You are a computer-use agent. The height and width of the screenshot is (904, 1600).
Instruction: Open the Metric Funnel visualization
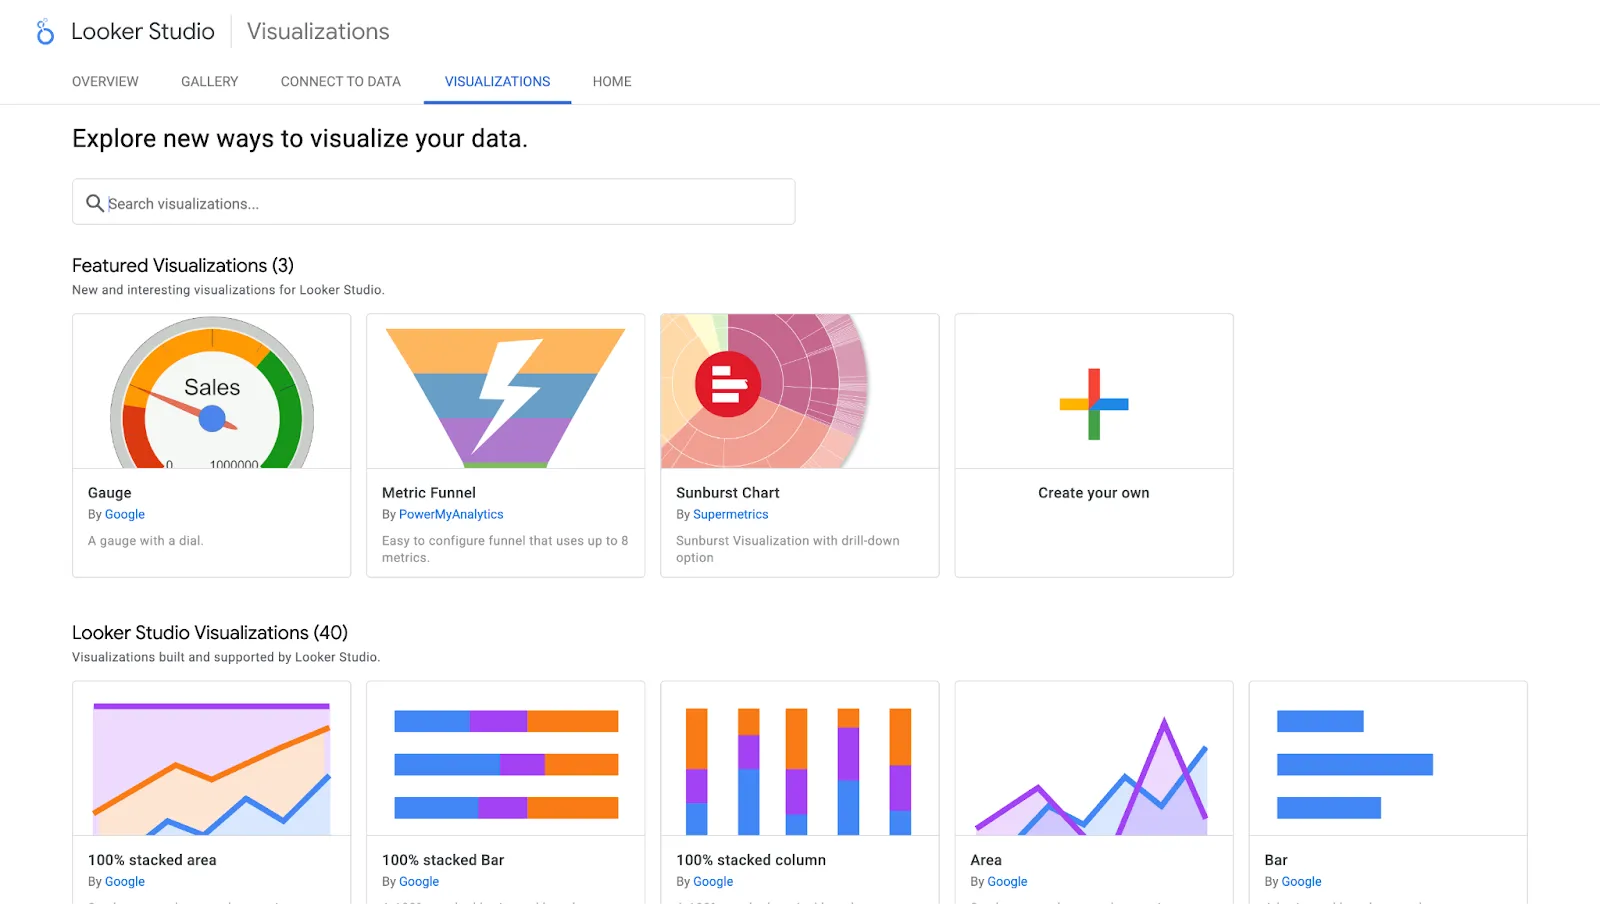pyautogui.click(x=505, y=391)
